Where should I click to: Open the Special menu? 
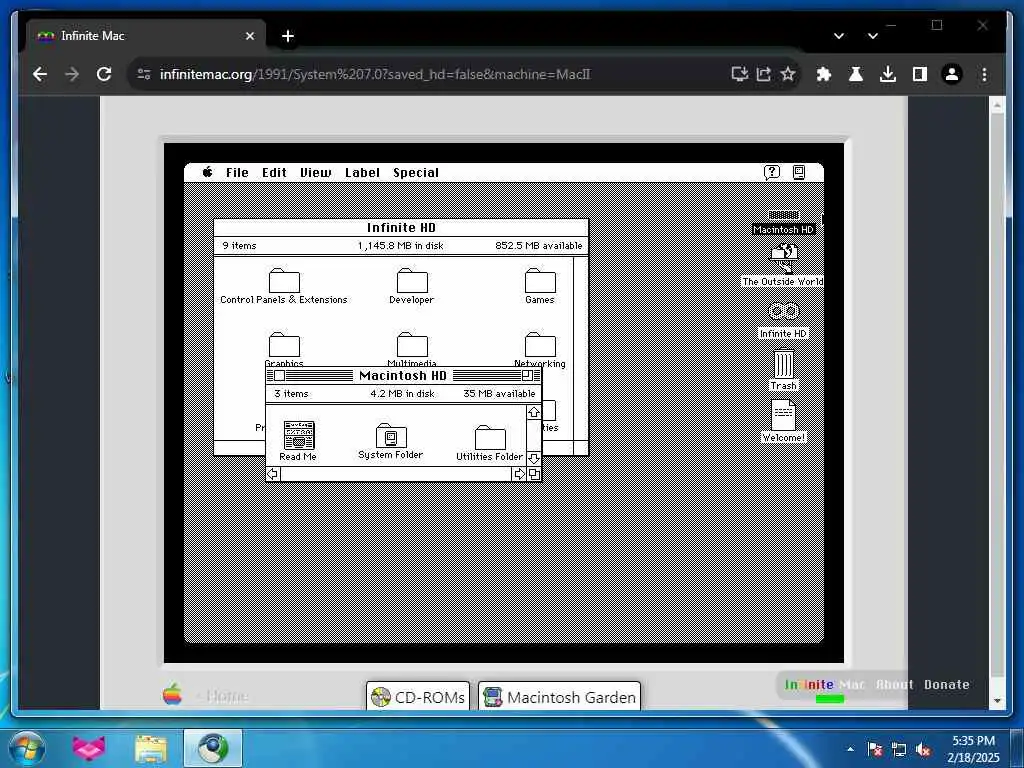tap(416, 173)
